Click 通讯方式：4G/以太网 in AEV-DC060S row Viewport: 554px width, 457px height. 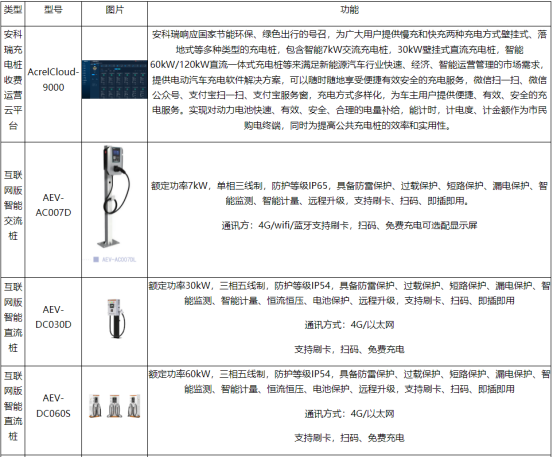tap(349, 414)
